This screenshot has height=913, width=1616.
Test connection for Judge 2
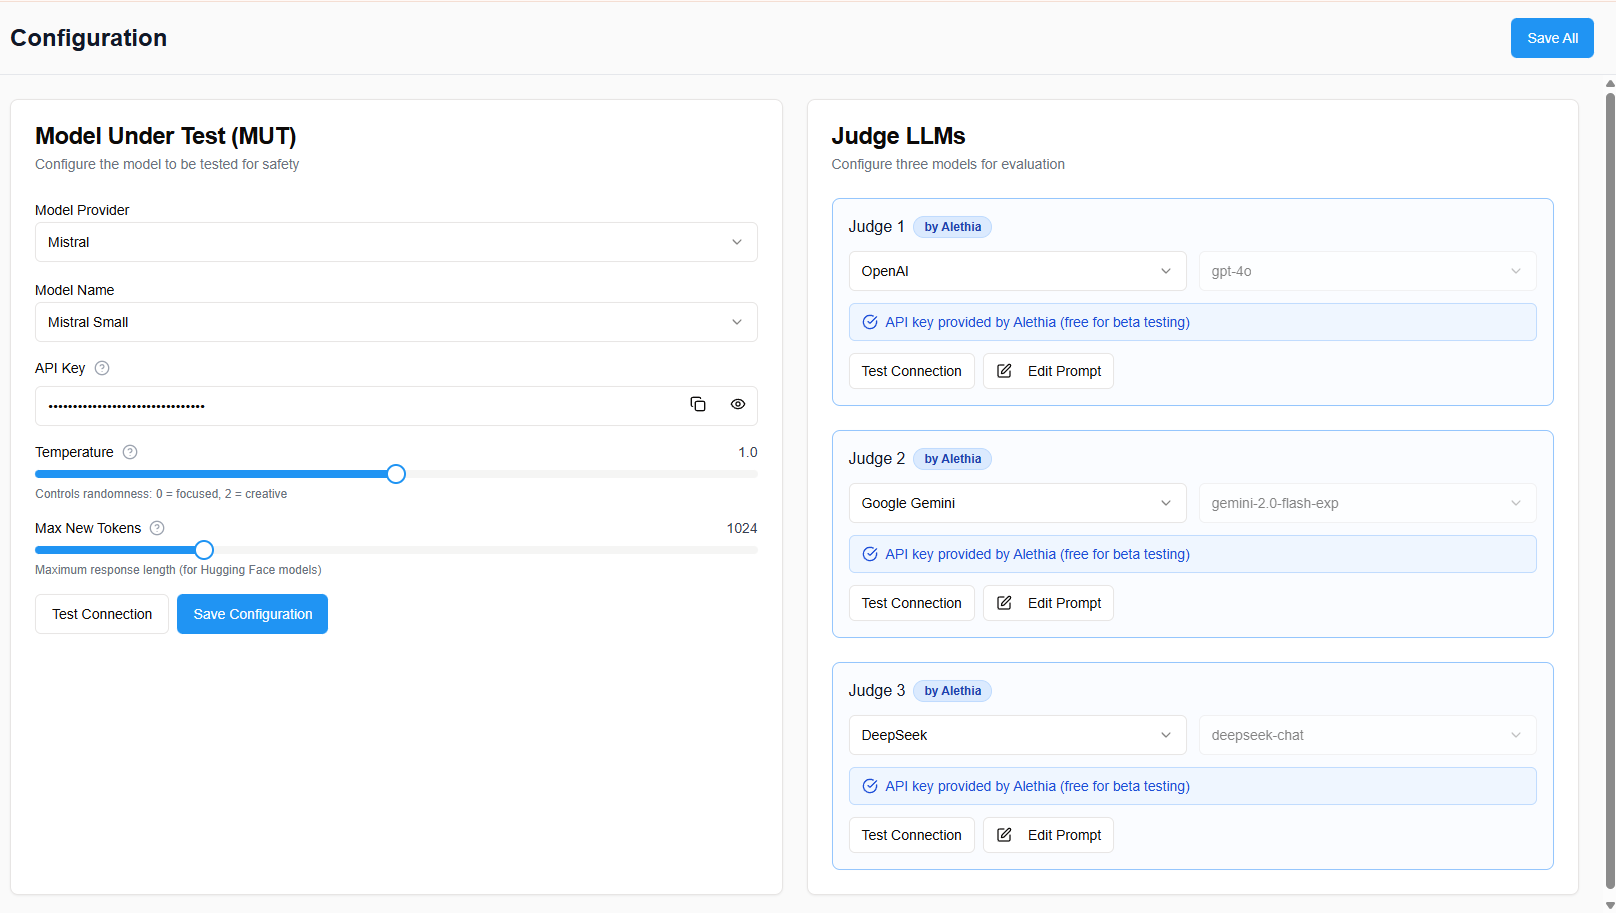pyautogui.click(x=911, y=603)
